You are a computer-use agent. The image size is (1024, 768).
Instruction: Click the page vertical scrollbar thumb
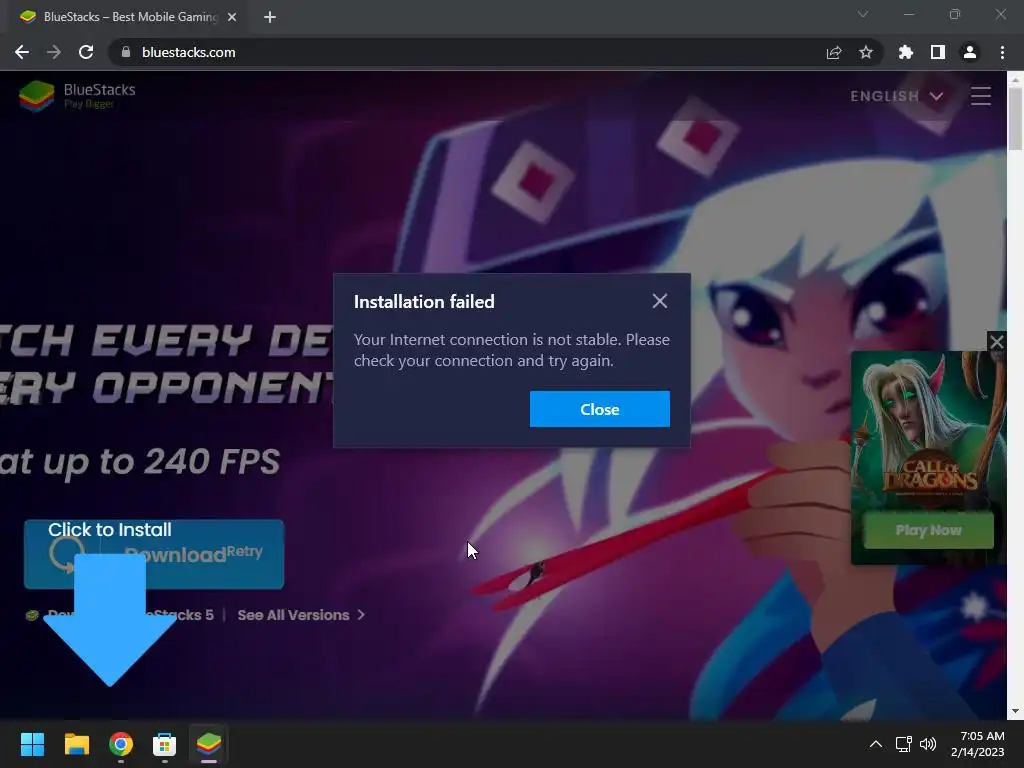click(x=1015, y=118)
